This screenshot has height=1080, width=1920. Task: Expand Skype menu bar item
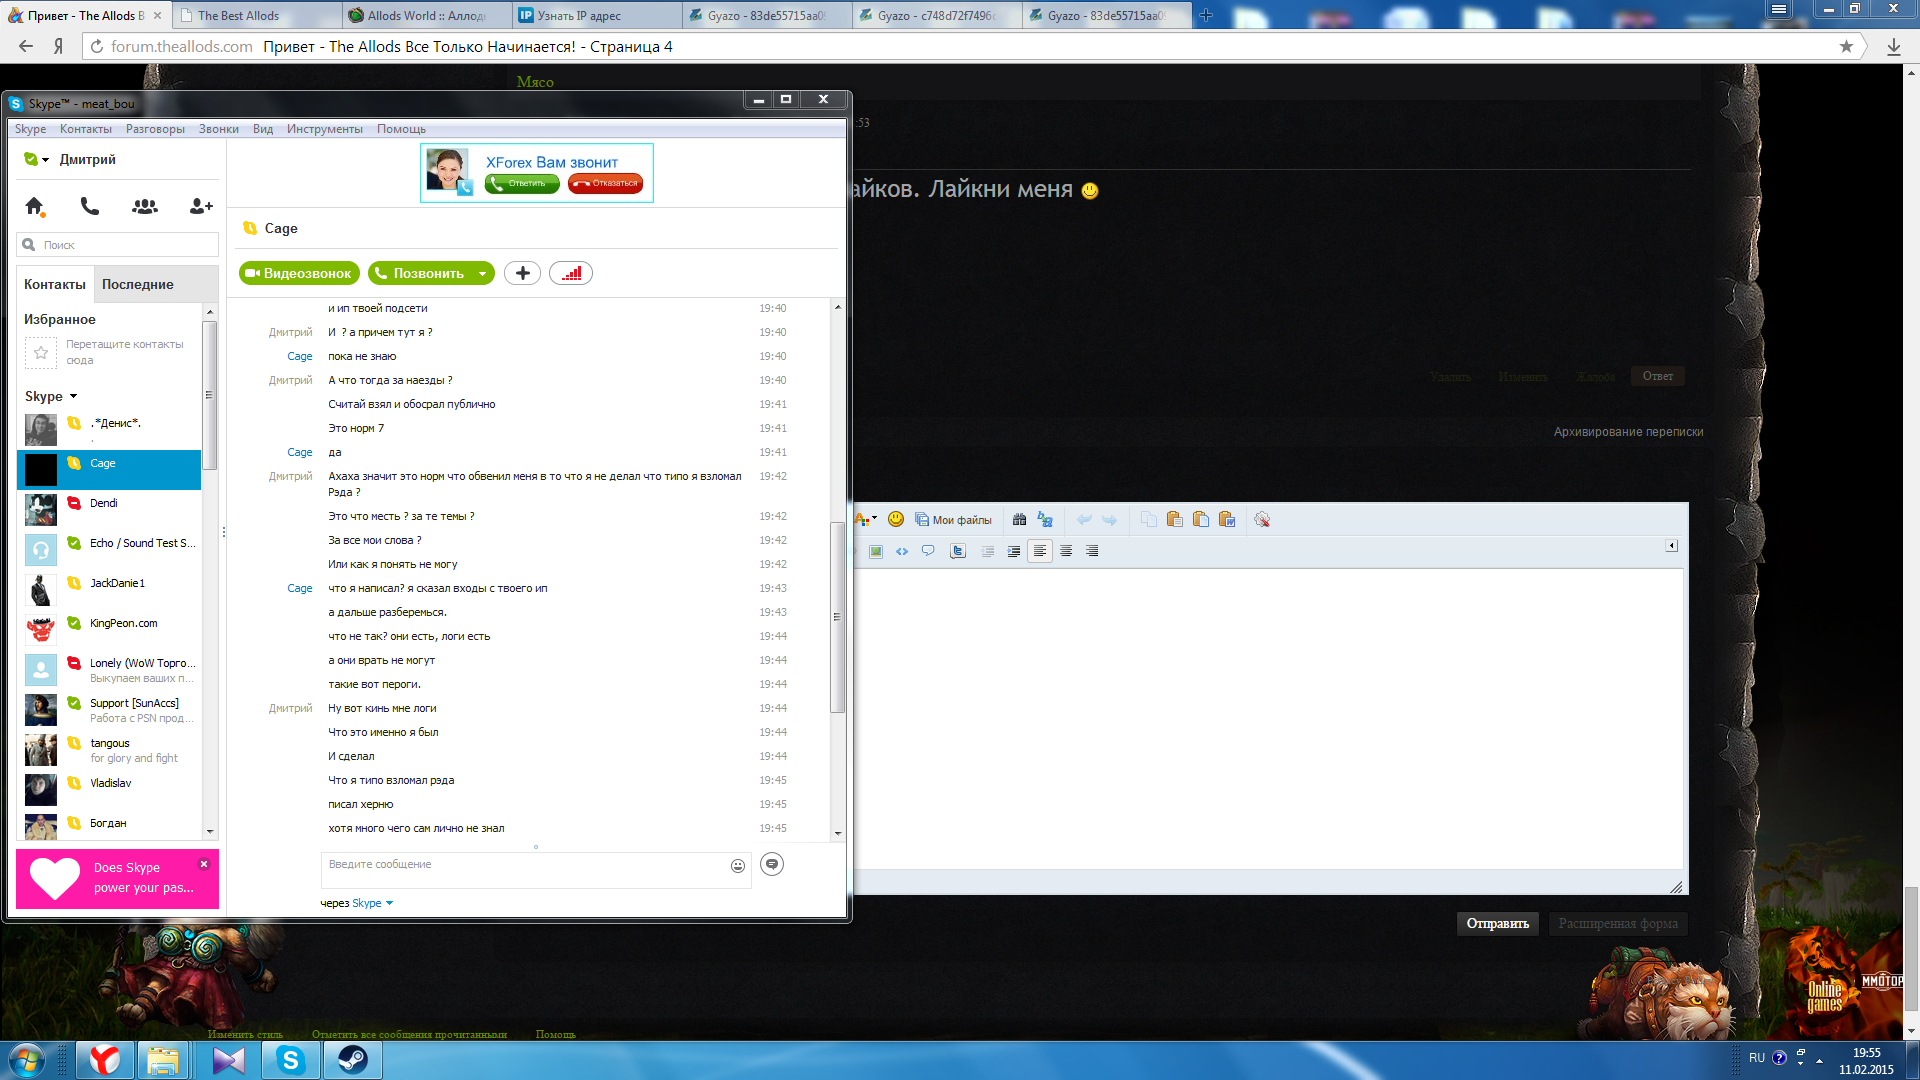(29, 128)
